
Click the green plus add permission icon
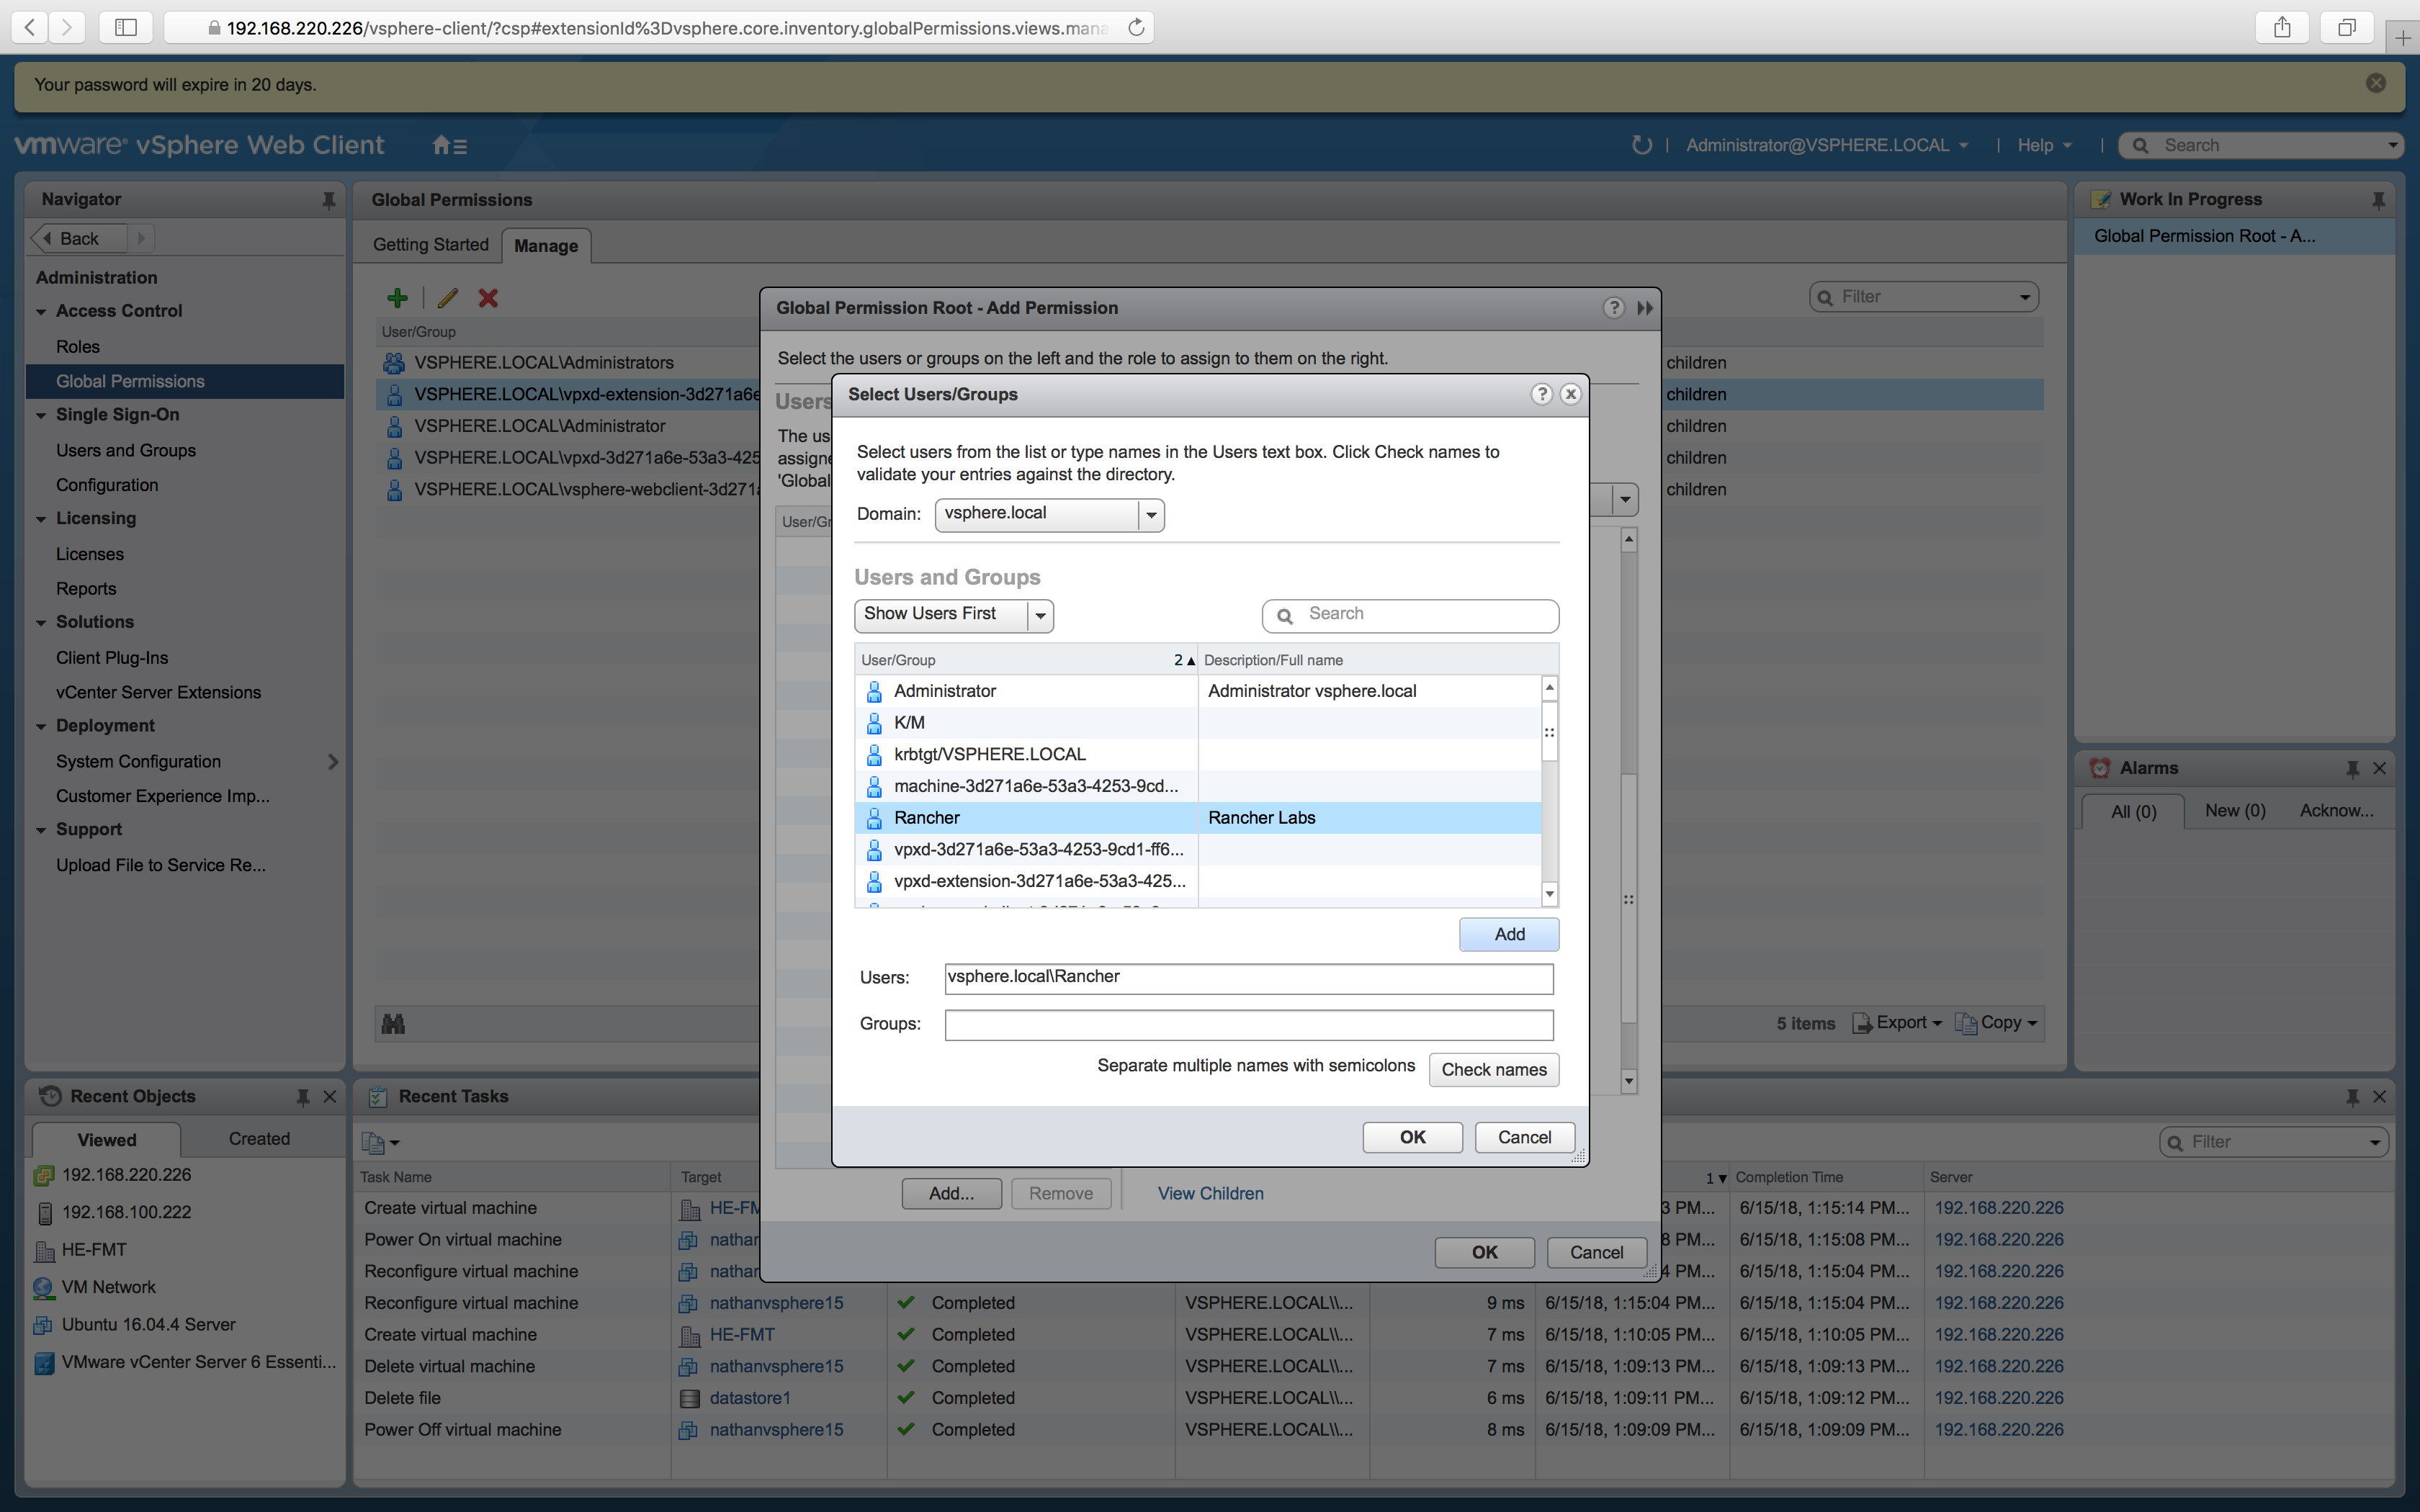tap(397, 298)
